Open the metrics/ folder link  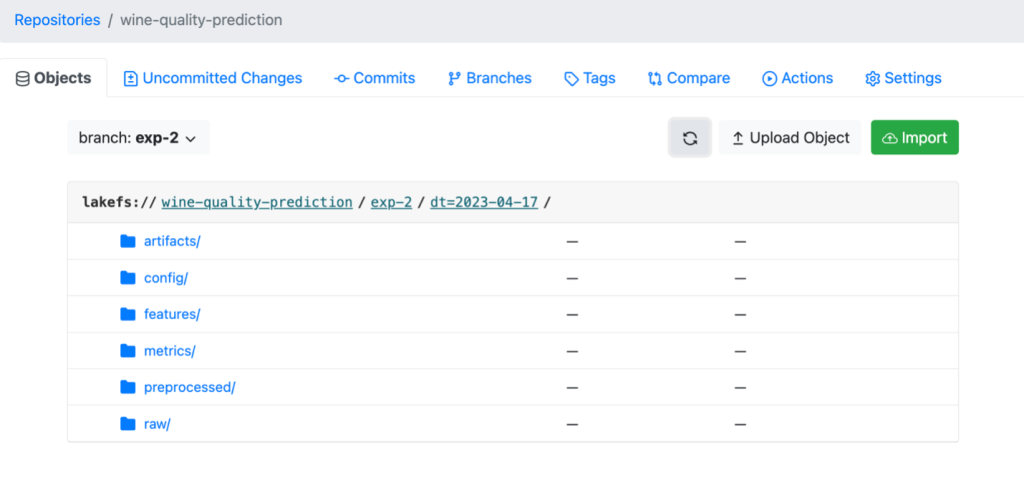[x=170, y=351]
